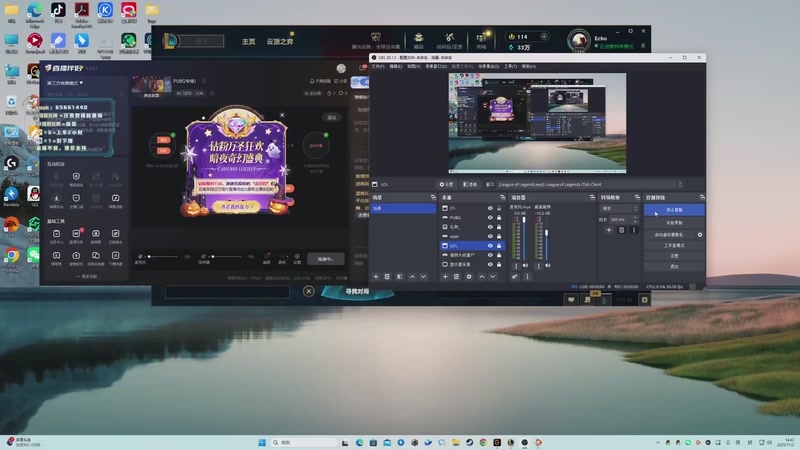Toggle visibility eye for CF- source
This screenshot has height=450, width=800.
tap(490, 208)
